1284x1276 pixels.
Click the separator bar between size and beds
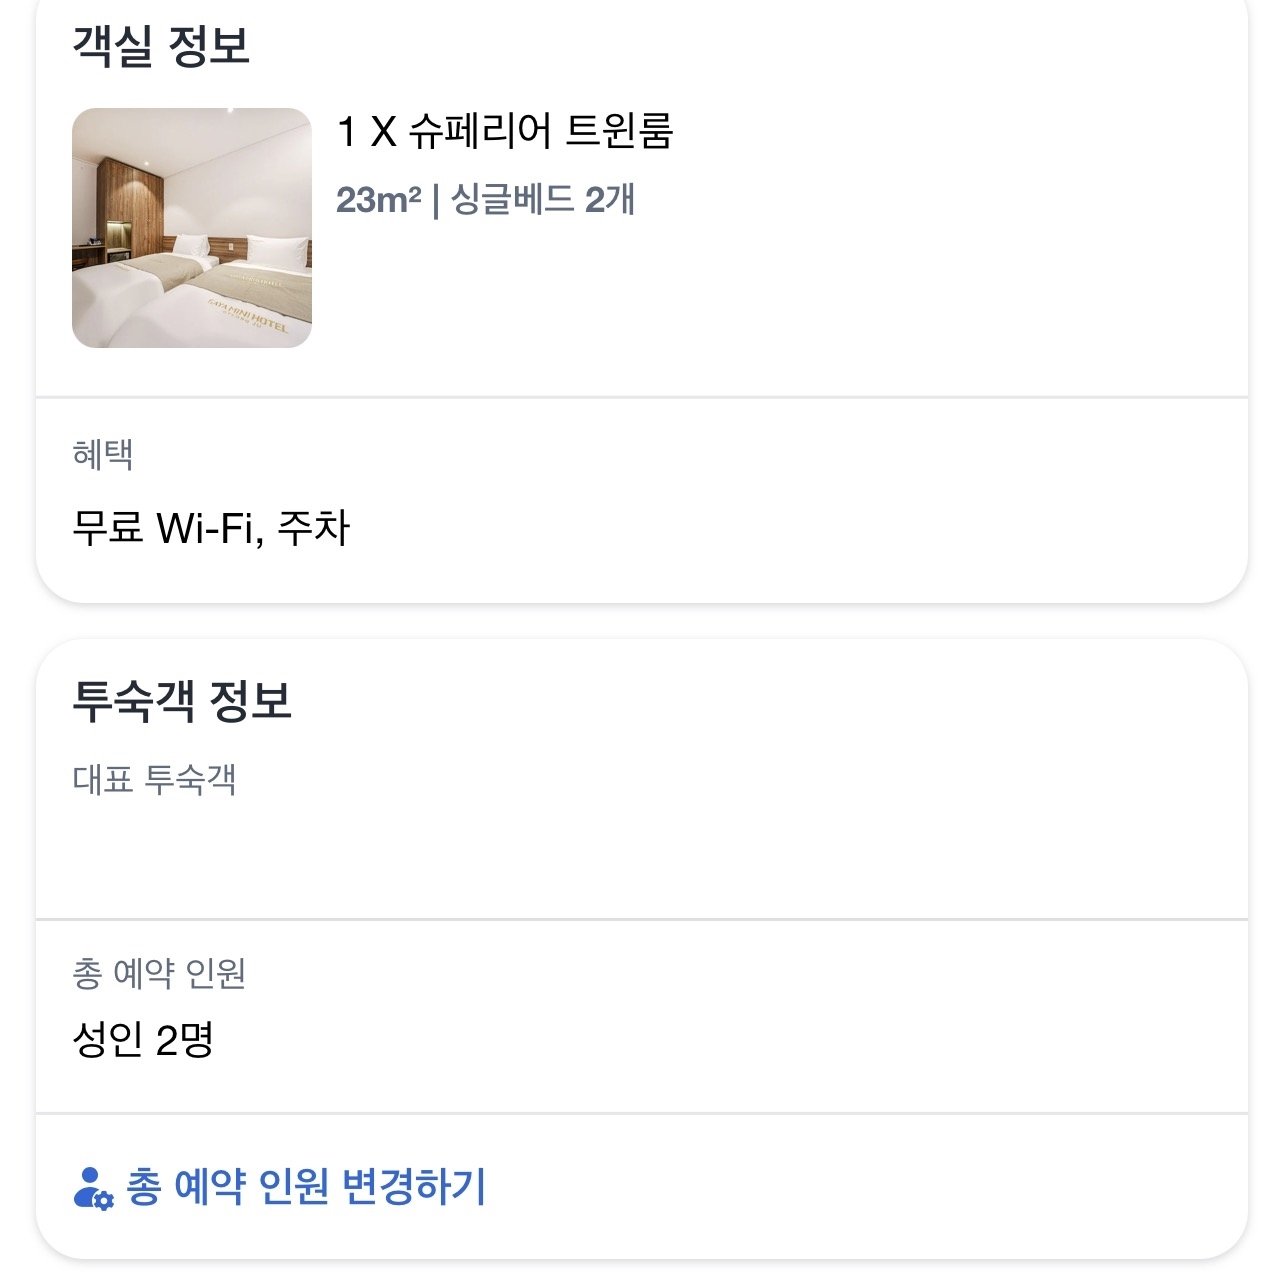point(436,201)
